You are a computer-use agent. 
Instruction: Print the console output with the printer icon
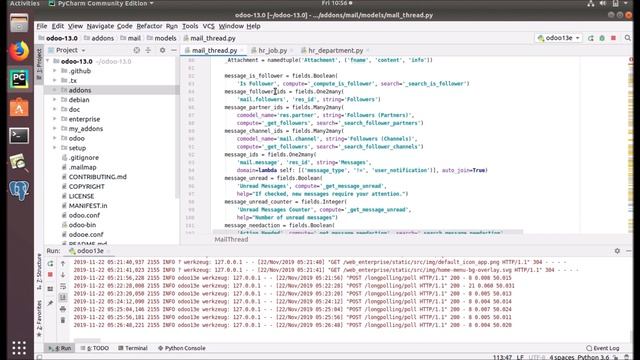[x=63, y=309]
